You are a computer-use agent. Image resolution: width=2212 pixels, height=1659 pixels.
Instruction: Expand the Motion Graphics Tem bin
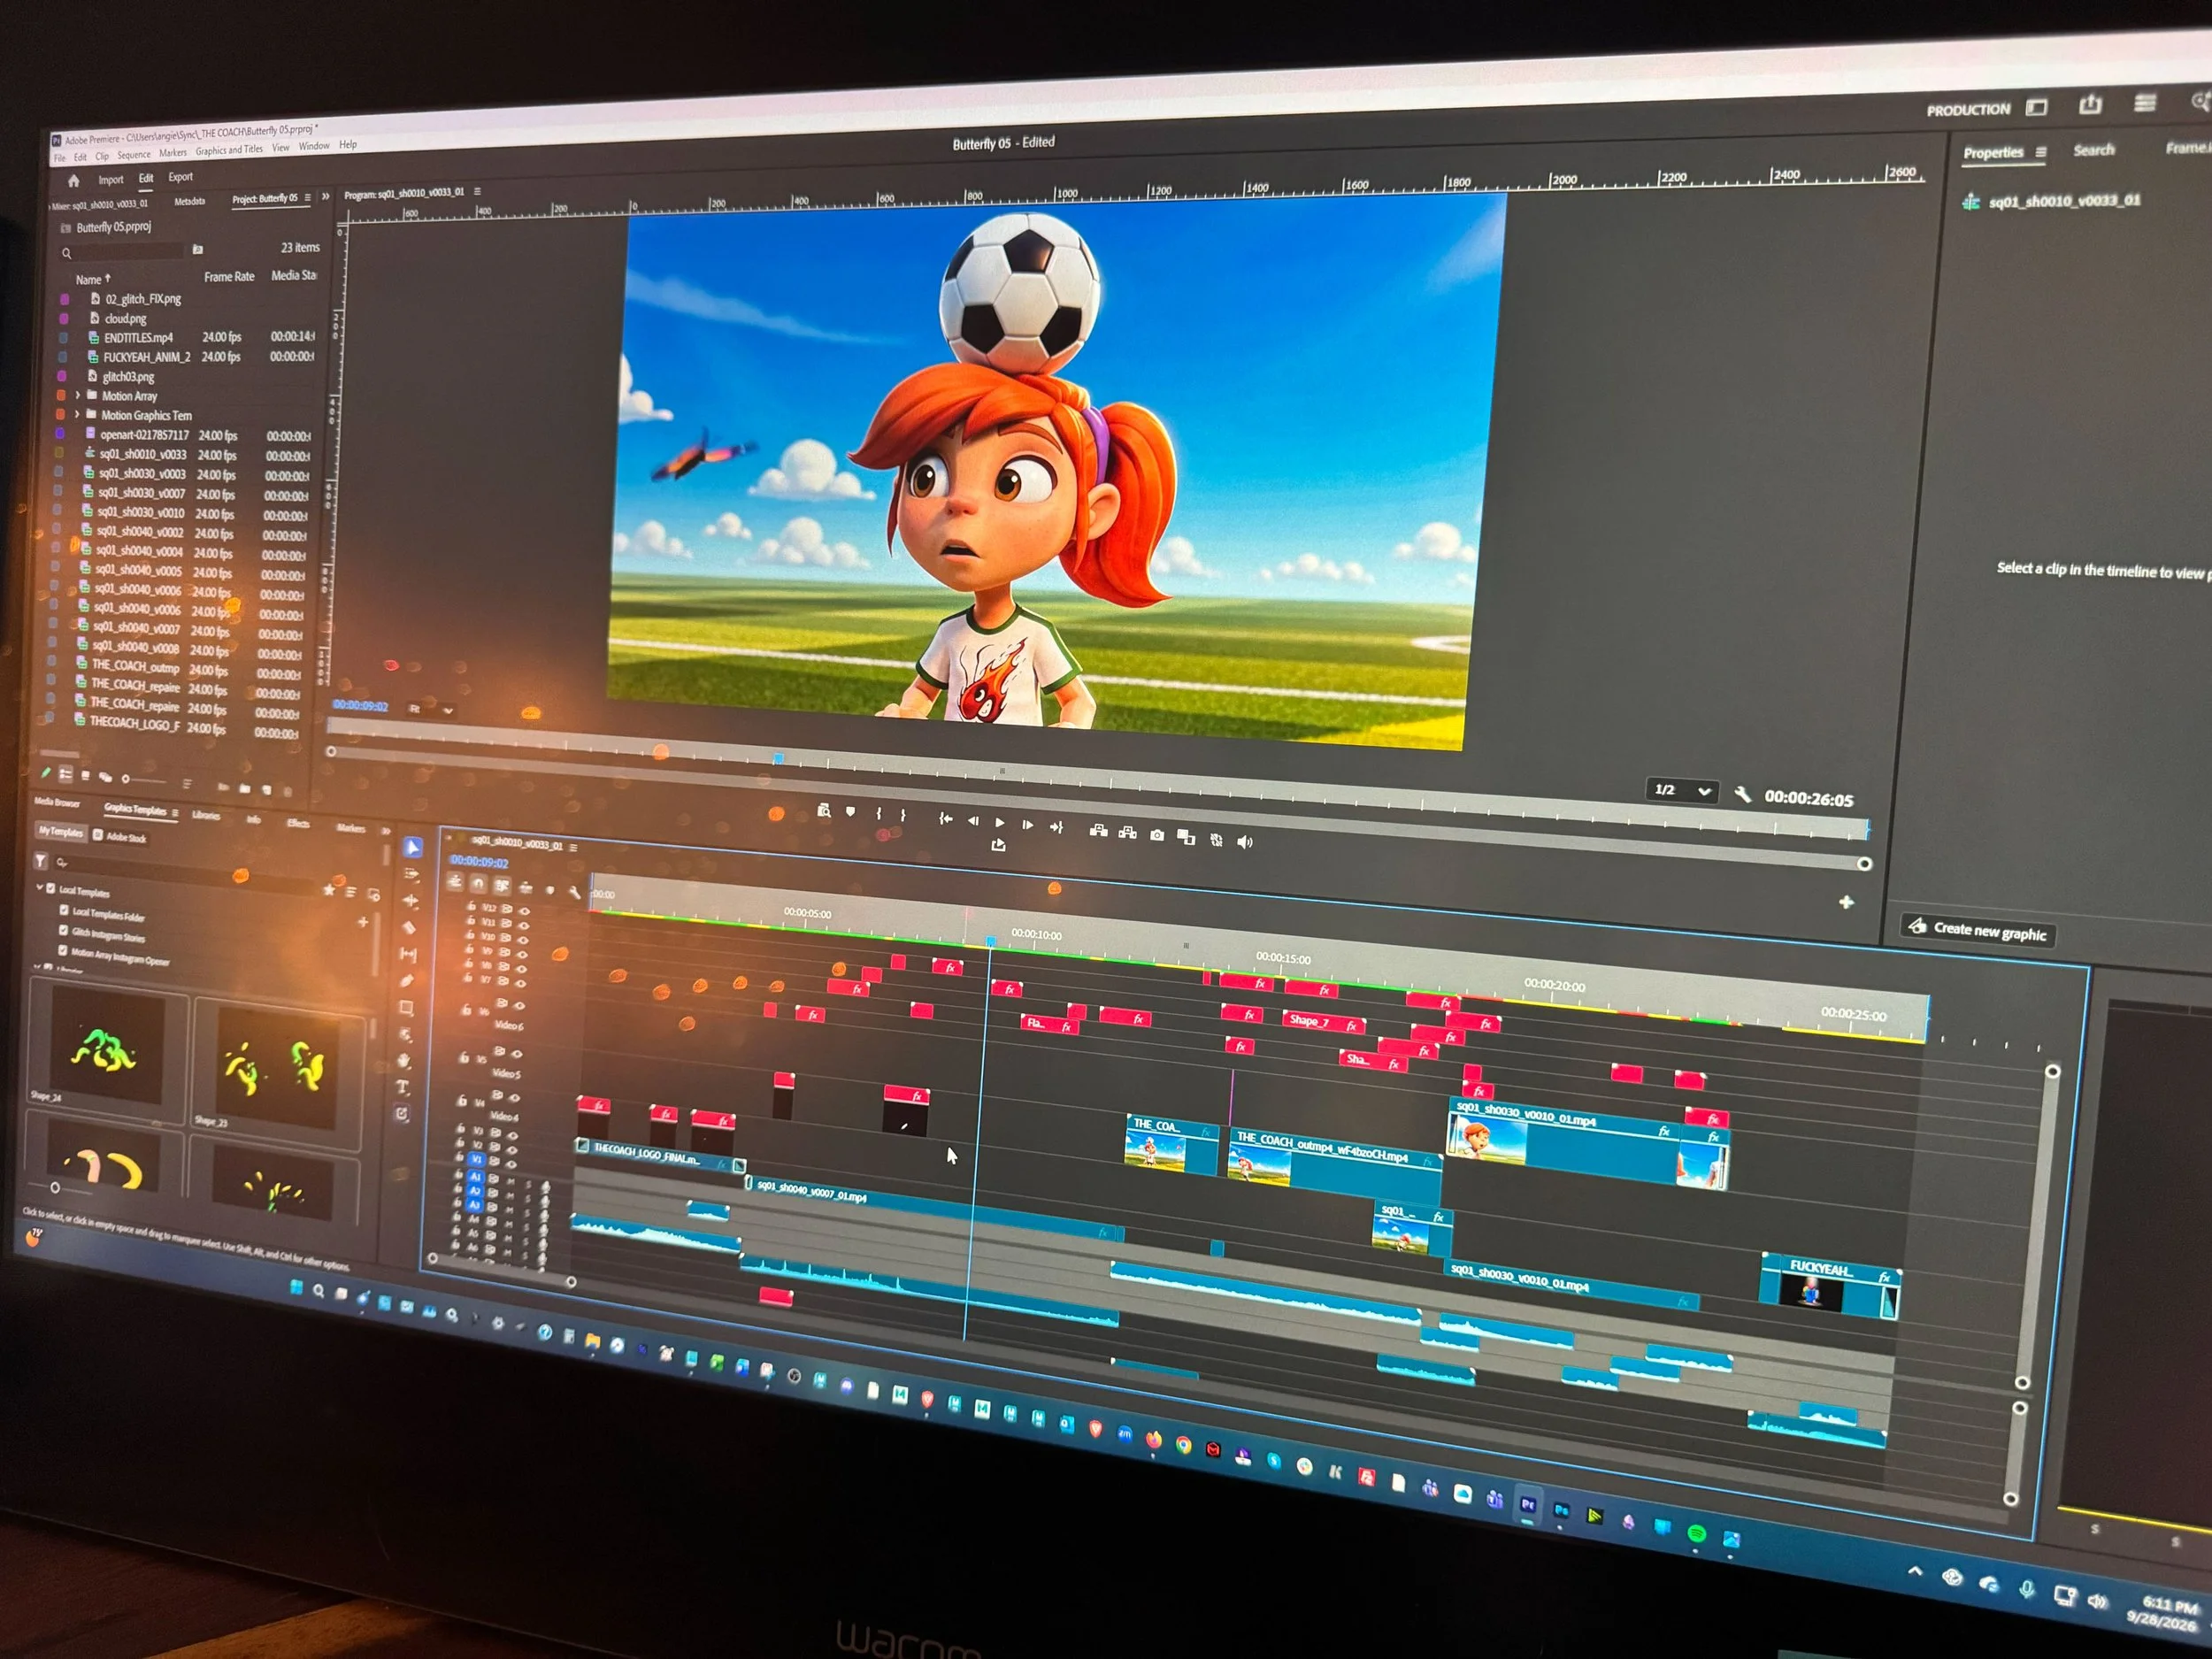(x=77, y=415)
